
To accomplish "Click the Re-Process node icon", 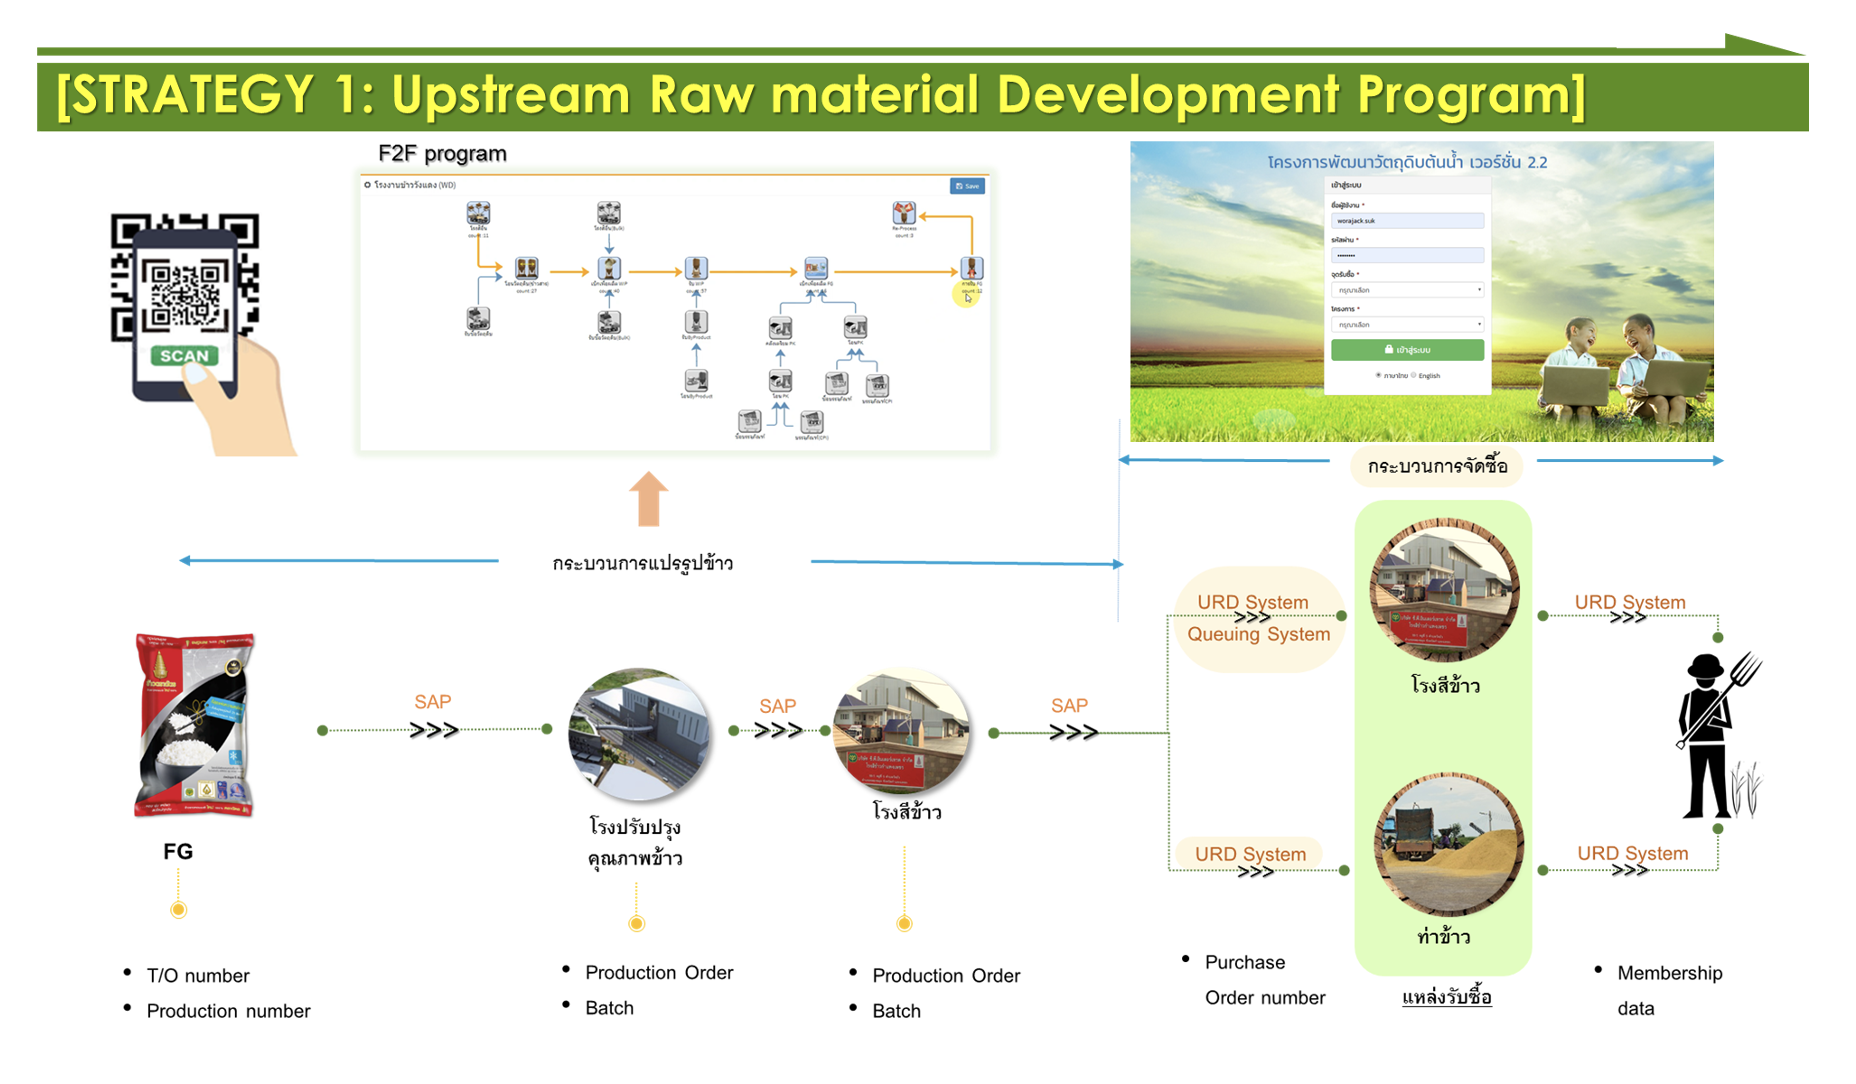I will [x=903, y=213].
